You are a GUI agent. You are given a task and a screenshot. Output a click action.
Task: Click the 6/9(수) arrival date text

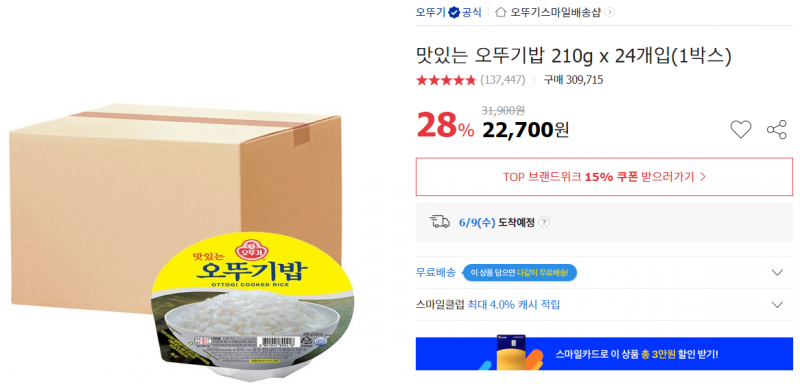pos(477,223)
